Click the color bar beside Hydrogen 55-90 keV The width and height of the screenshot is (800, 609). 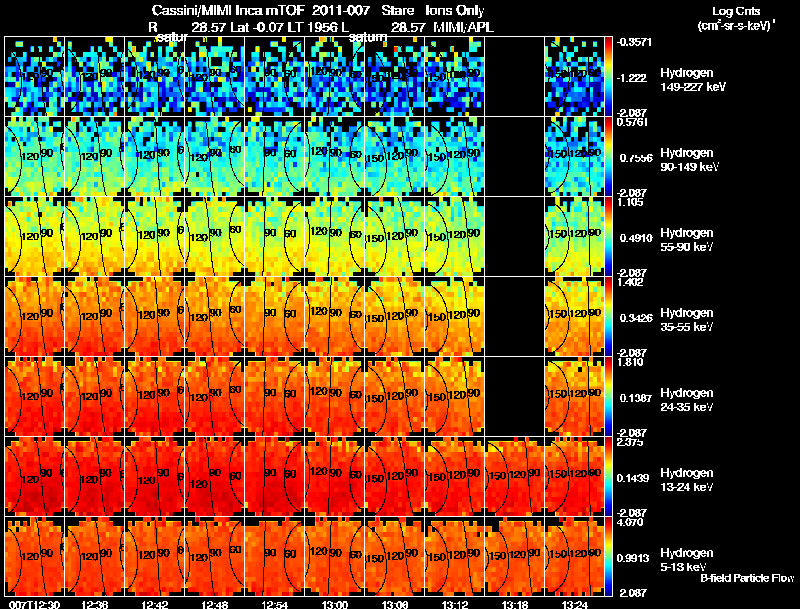coord(608,237)
